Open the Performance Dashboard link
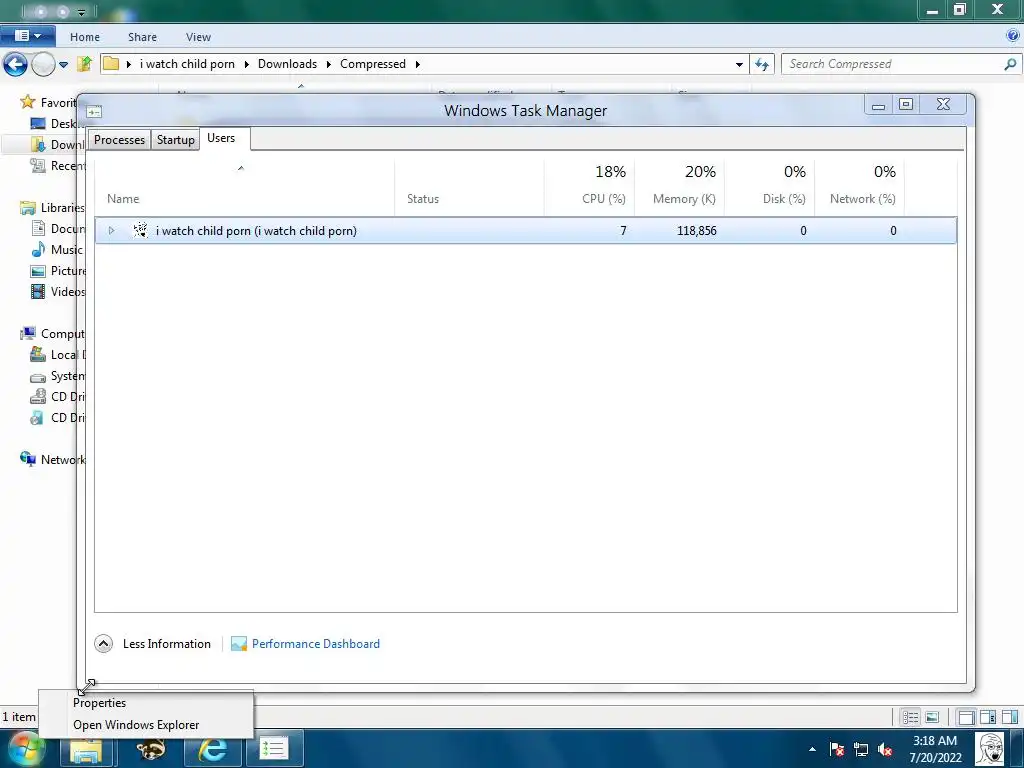1024x768 pixels. 315,644
